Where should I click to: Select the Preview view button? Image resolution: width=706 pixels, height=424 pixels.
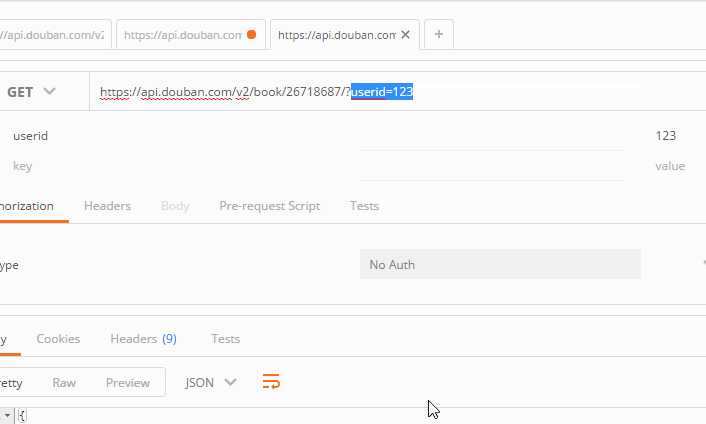point(128,383)
